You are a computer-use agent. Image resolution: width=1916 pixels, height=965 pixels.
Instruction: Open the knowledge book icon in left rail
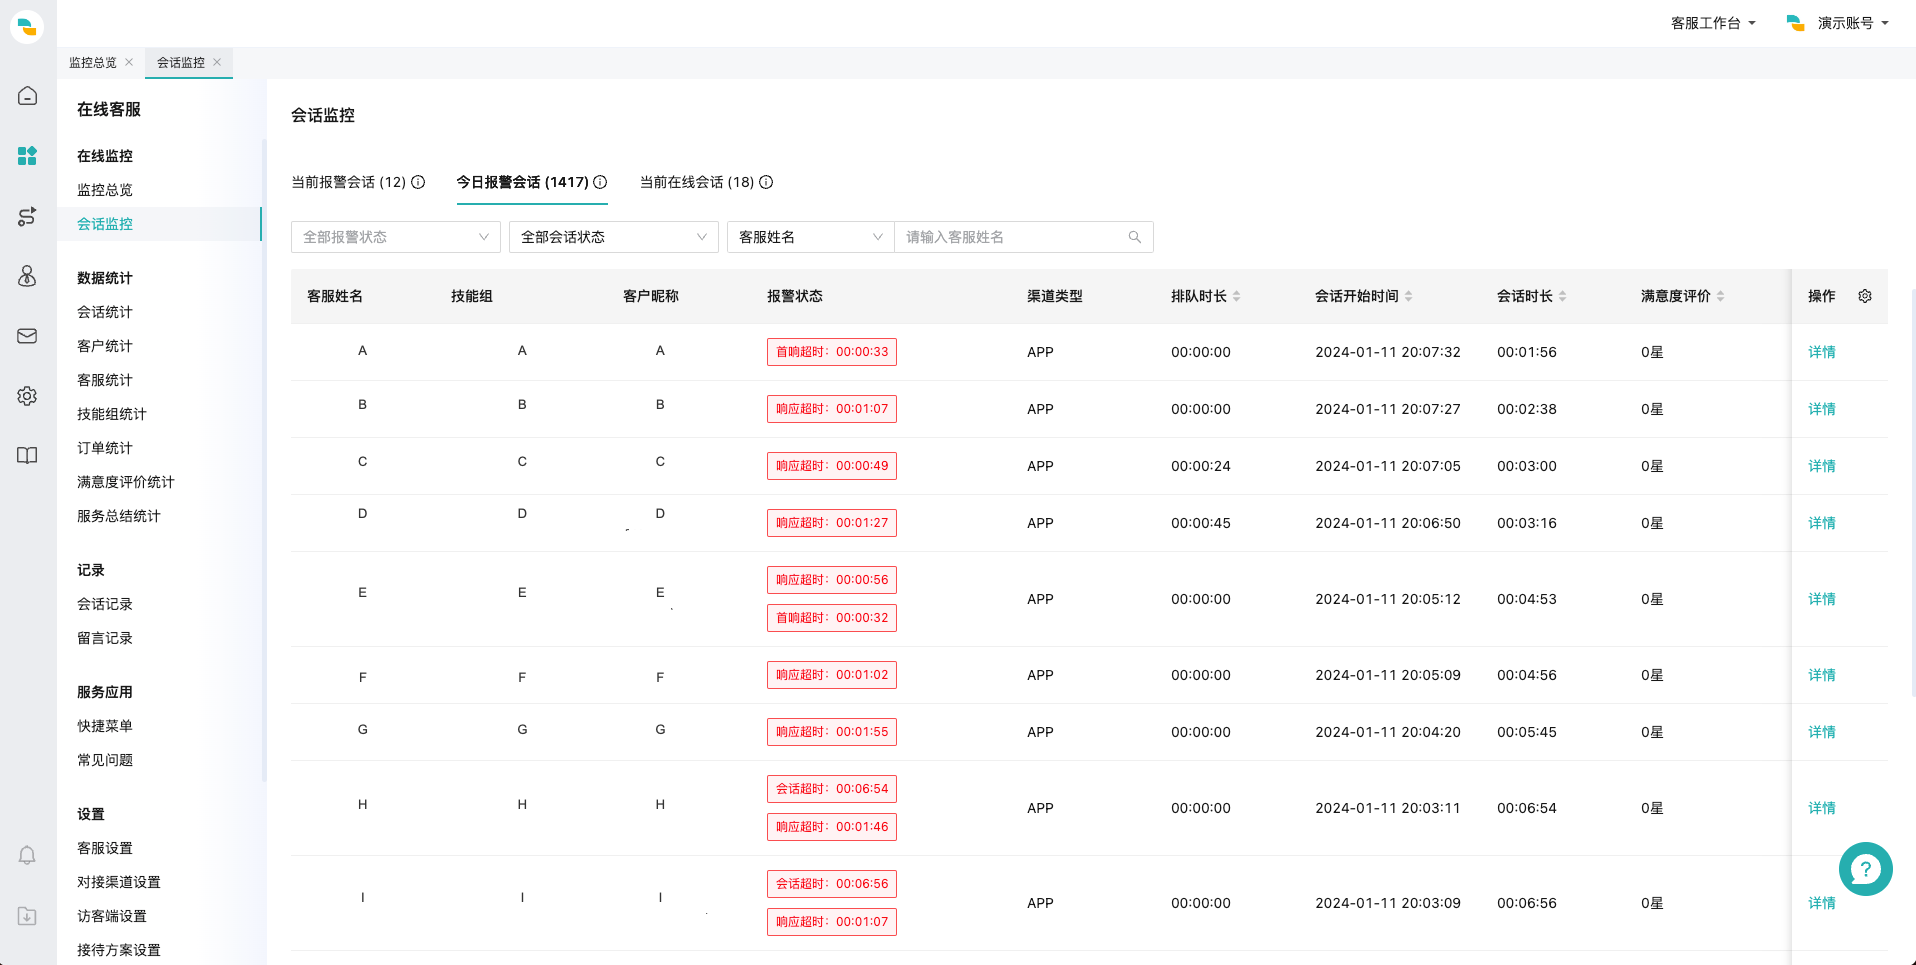point(27,456)
